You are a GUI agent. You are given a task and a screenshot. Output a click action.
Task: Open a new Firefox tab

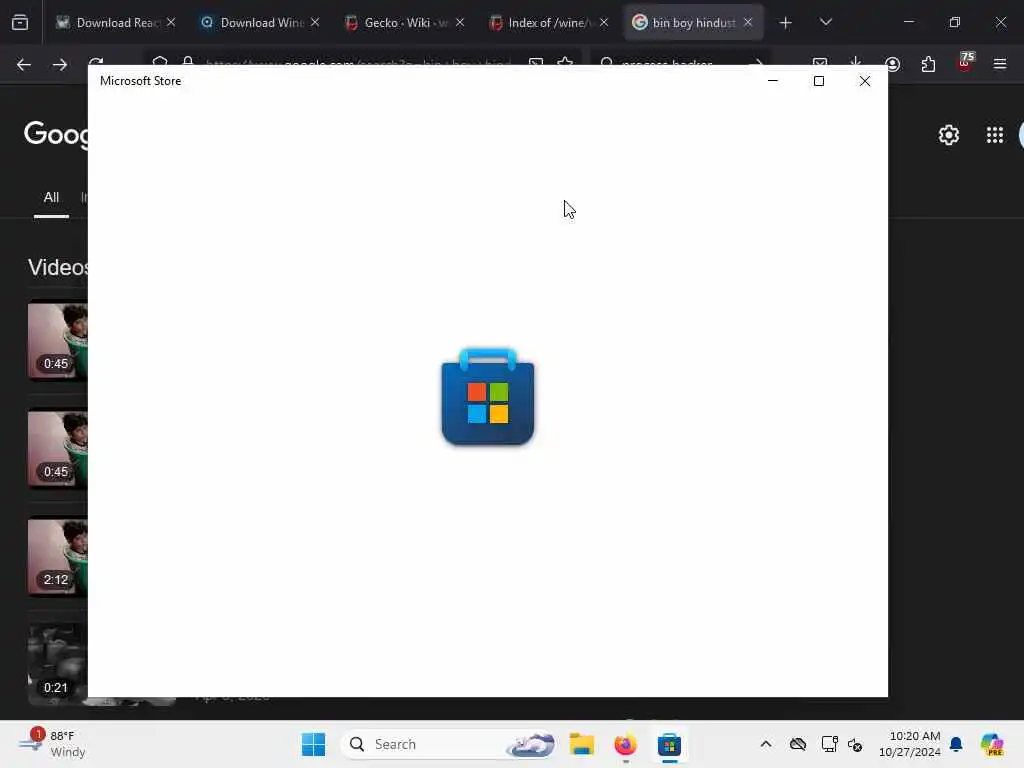click(786, 23)
